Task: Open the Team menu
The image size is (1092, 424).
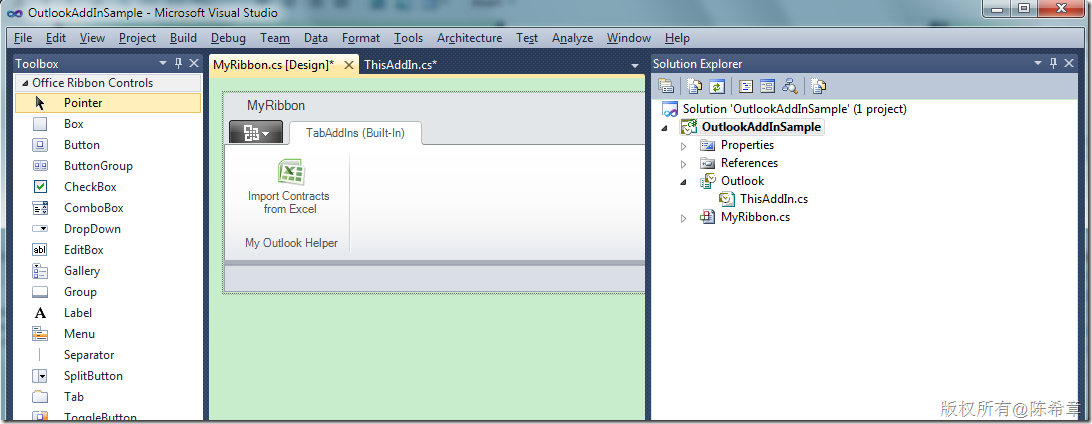Action: [x=275, y=38]
